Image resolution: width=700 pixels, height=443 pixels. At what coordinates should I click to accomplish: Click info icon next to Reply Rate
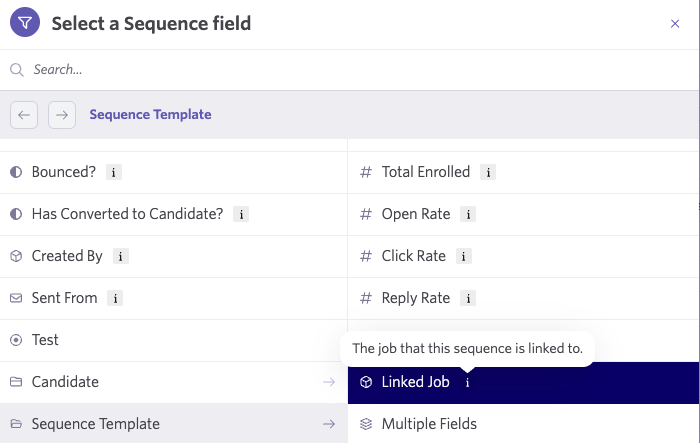tap(468, 298)
